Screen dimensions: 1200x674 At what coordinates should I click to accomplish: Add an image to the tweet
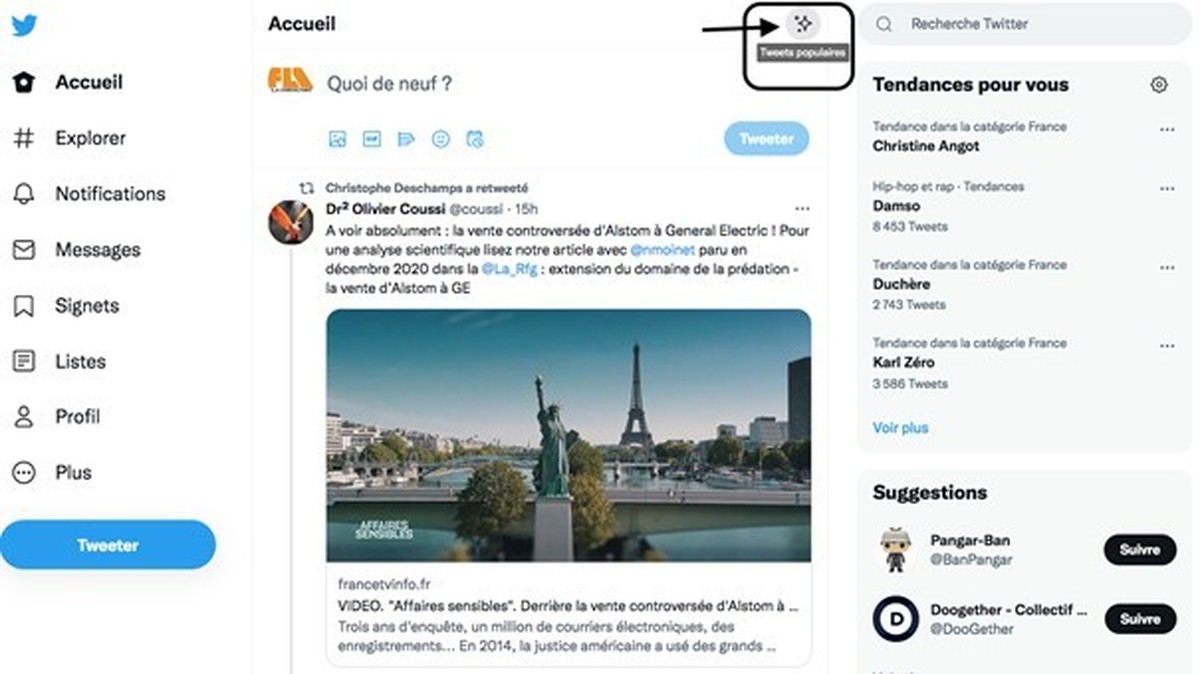[338, 139]
